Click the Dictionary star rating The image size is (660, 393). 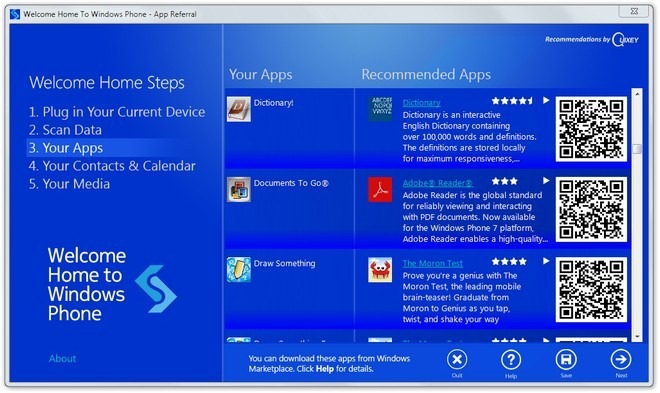click(512, 101)
